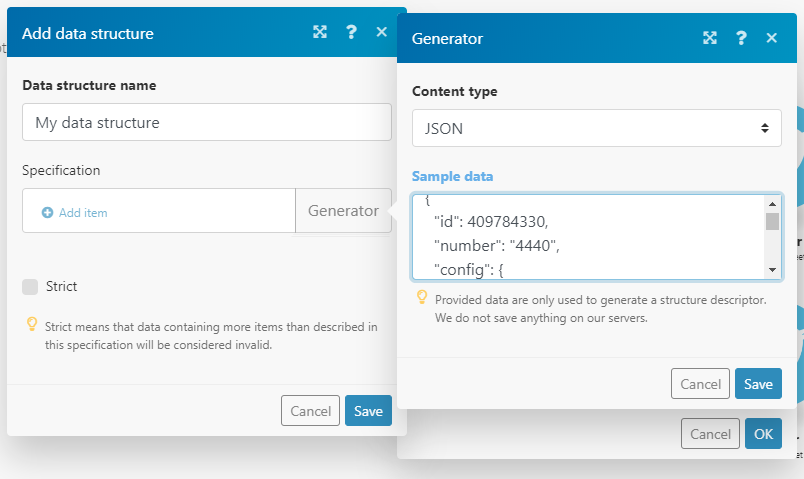
Task: Click the "id": 409784330 line
Action: point(491,222)
